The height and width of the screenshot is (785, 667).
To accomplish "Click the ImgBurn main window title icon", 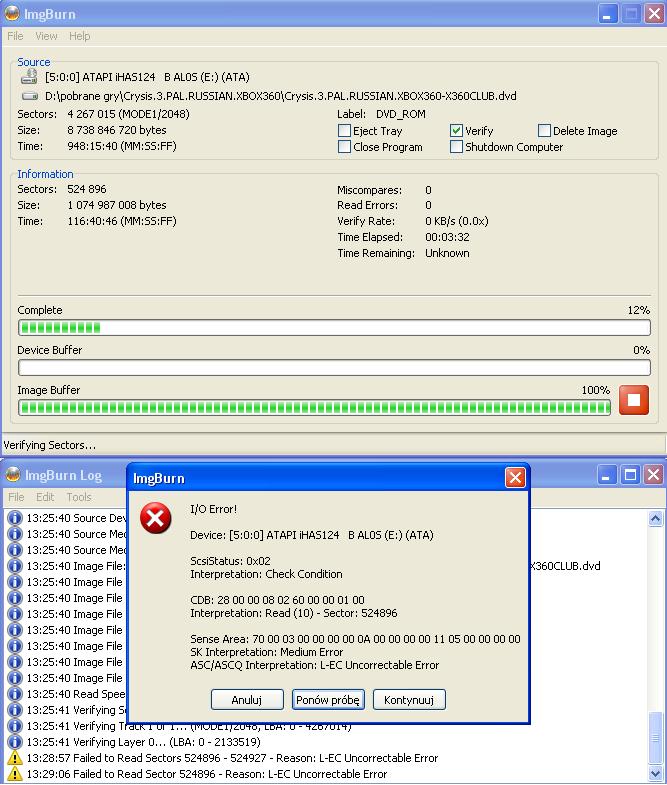I will pos(12,14).
